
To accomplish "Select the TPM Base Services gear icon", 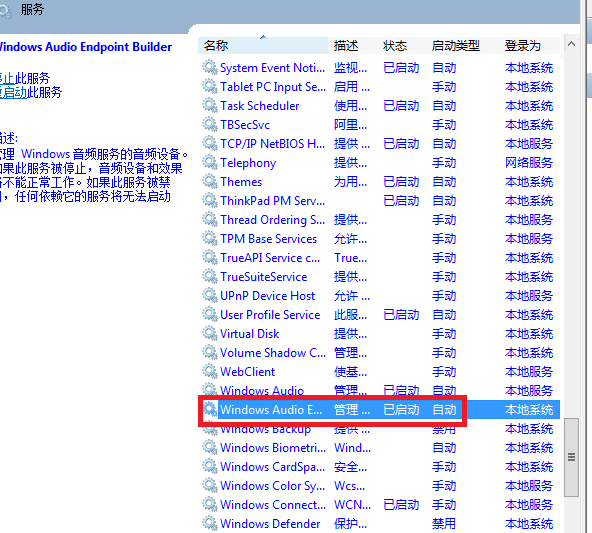I will (x=210, y=239).
